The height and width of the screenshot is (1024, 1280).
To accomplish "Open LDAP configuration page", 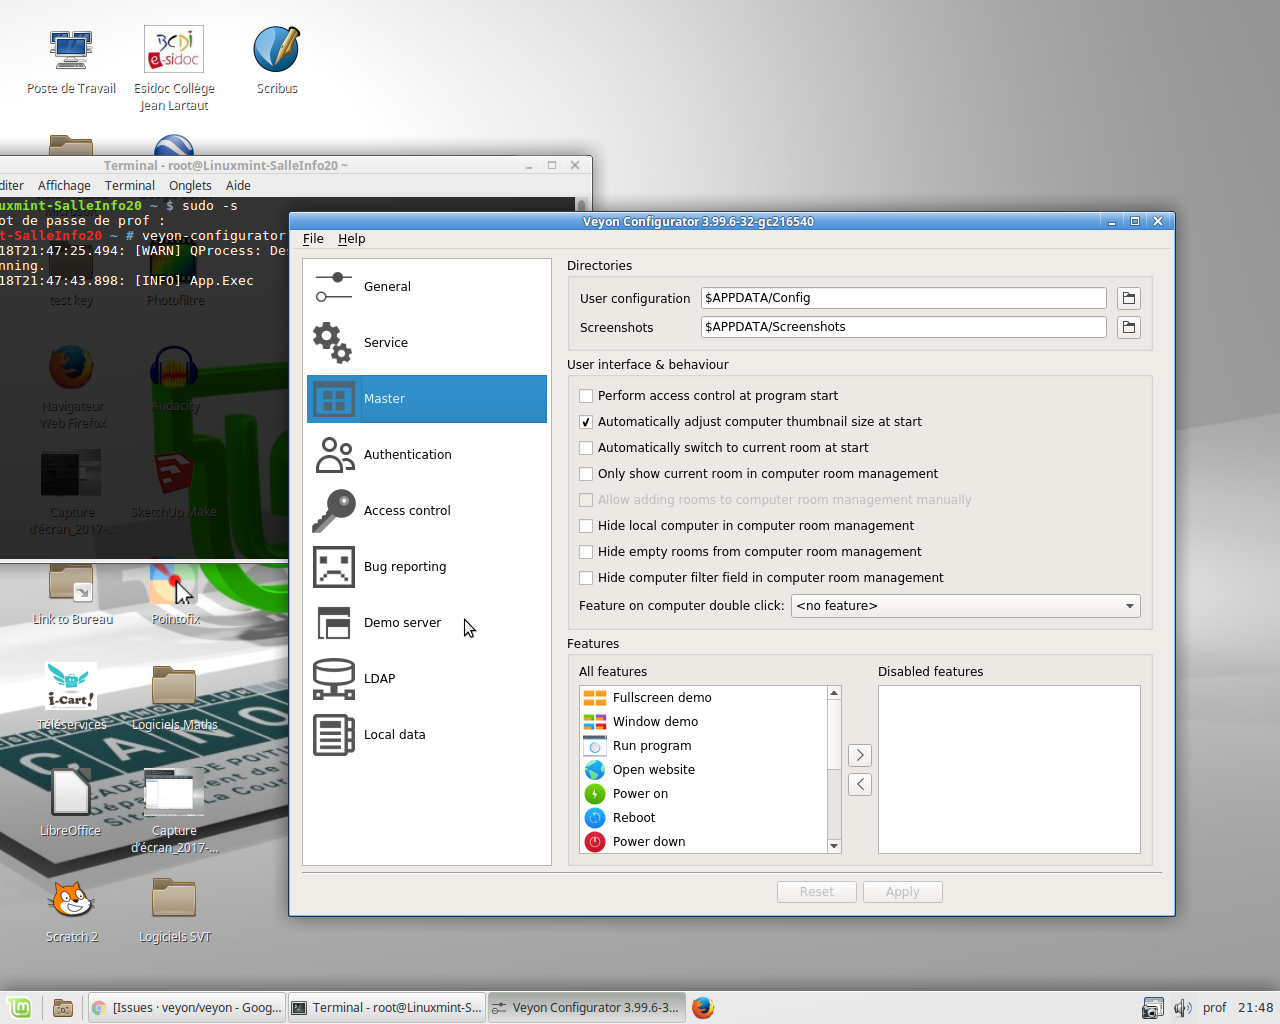I will [x=333, y=678].
